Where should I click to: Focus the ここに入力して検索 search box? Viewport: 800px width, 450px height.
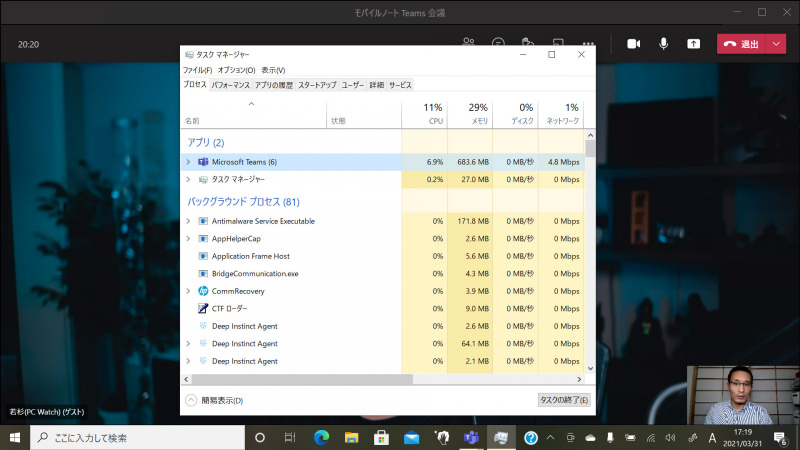[138, 438]
